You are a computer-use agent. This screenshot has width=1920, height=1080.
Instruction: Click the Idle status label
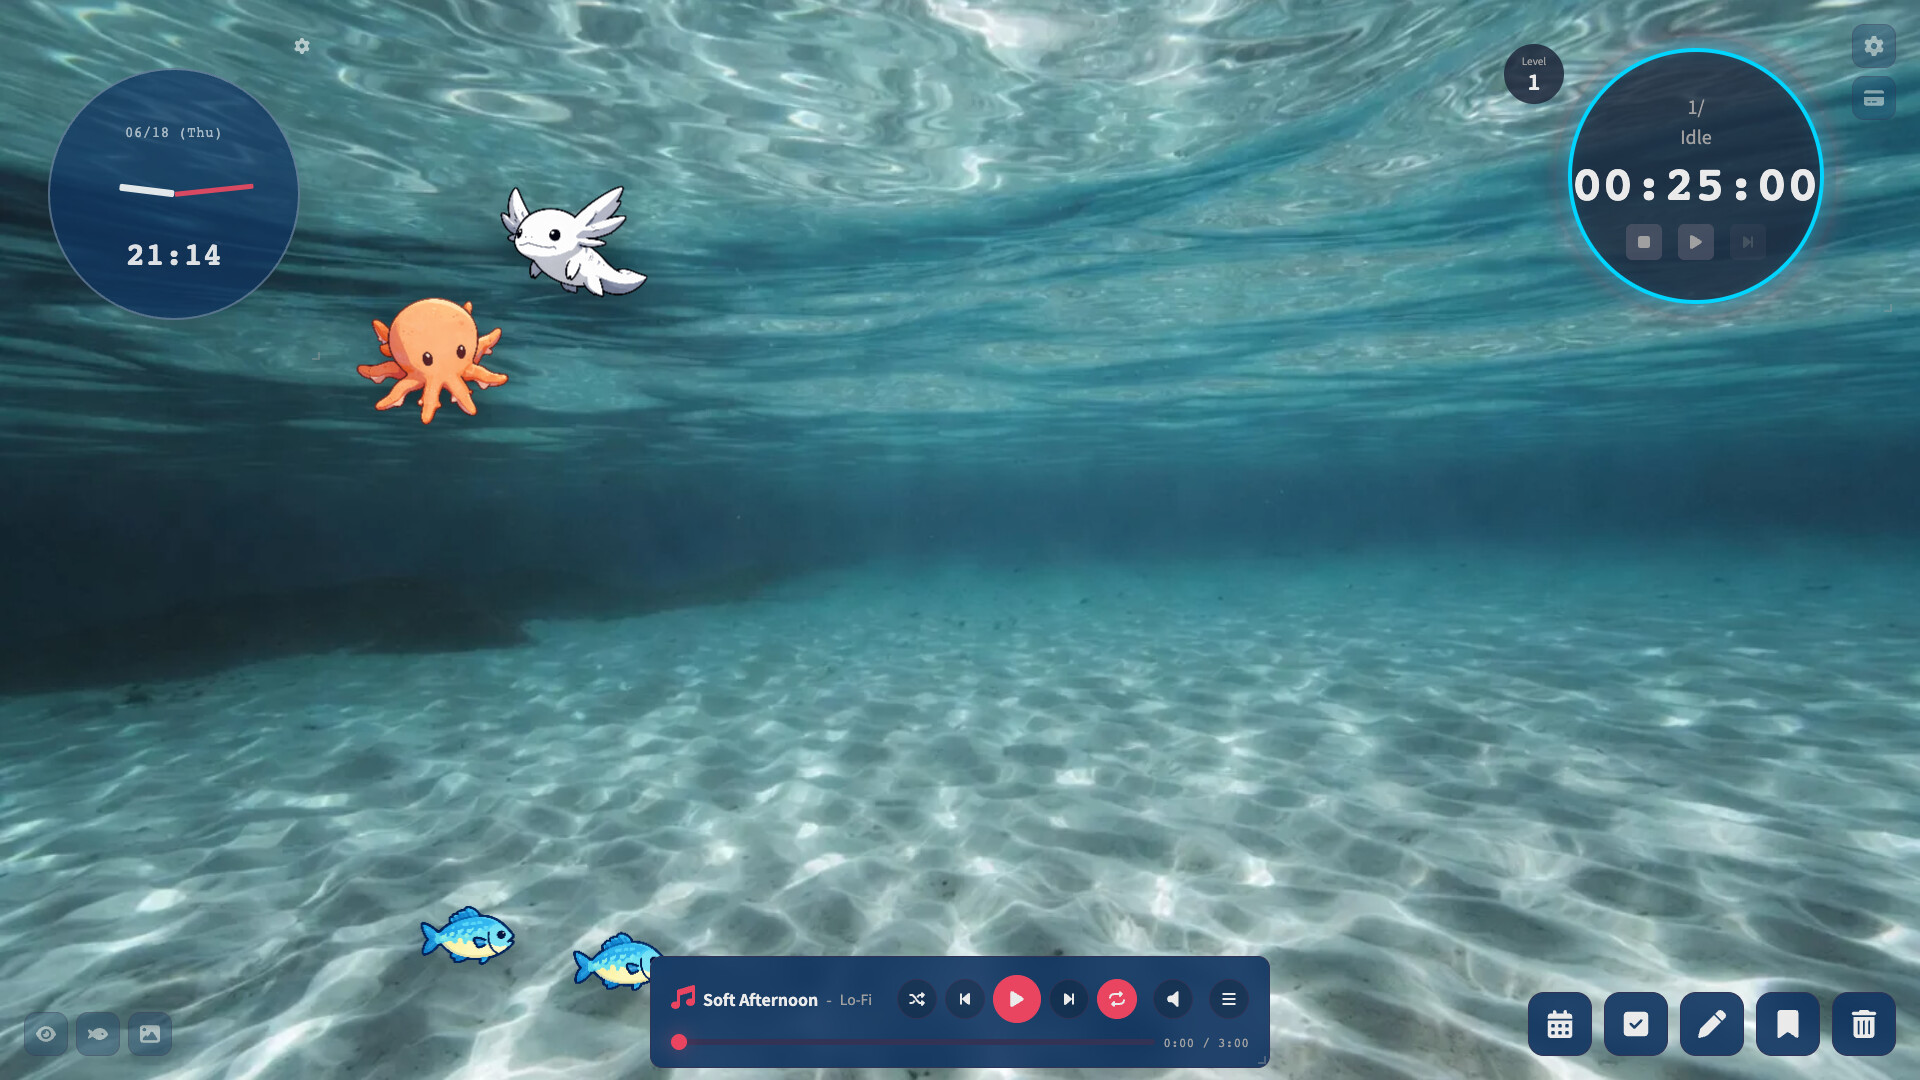[x=1696, y=138]
